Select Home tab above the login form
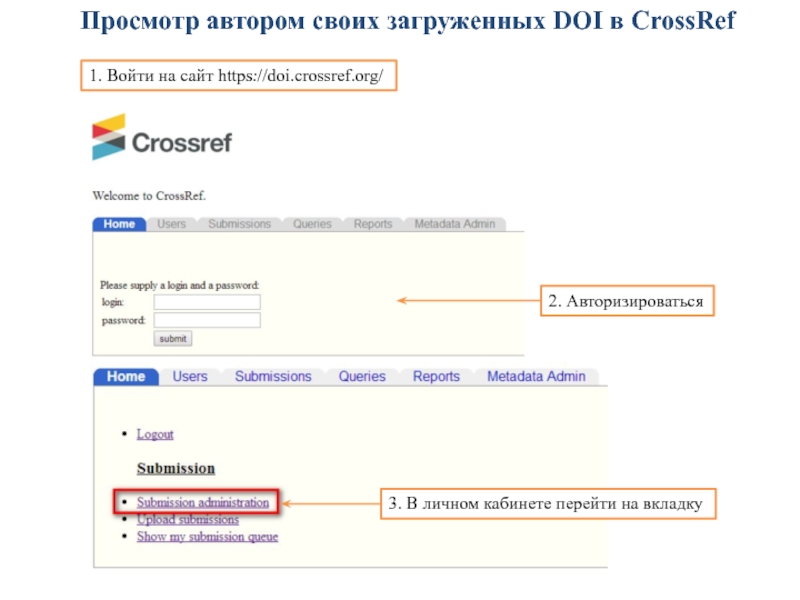800x600 pixels. pyautogui.click(x=119, y=224)
